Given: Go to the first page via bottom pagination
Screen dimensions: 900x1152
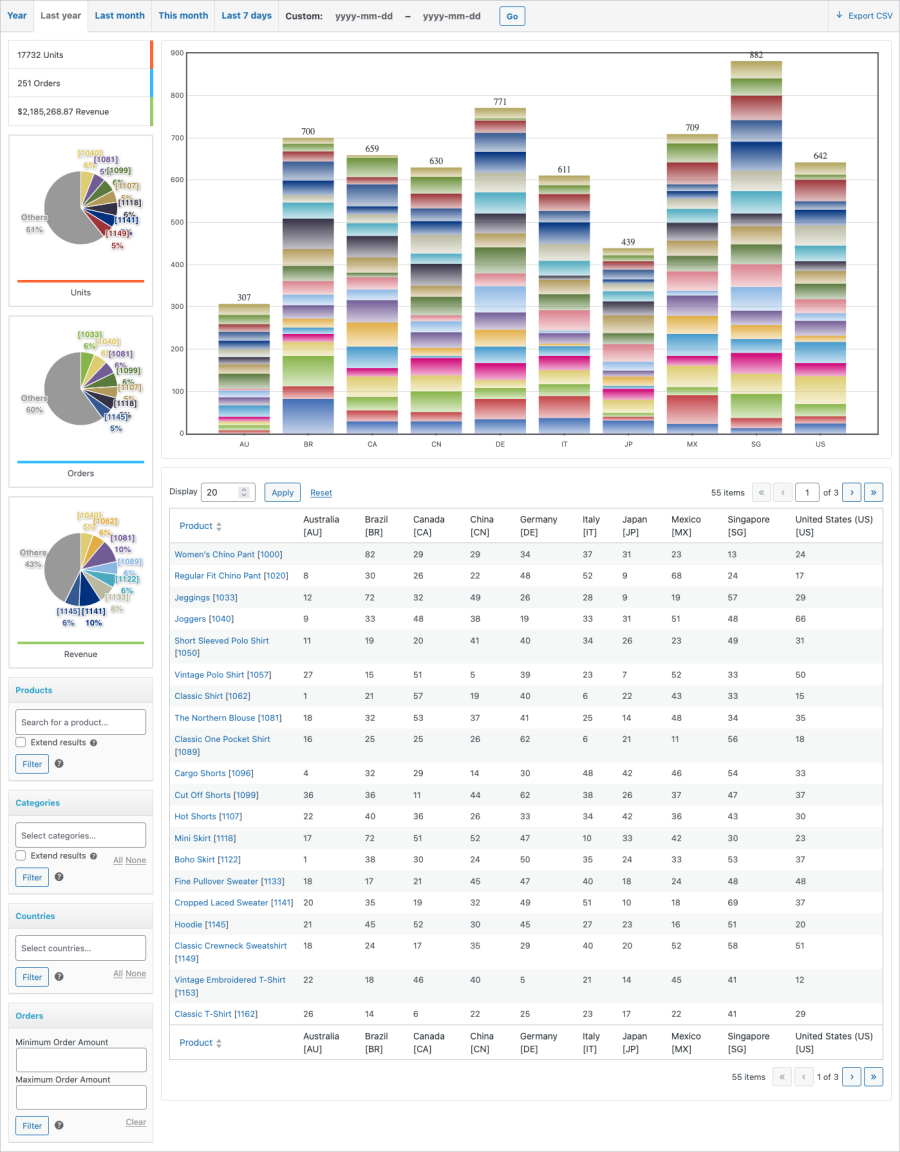Looking at the screenshot, I should tap(781, 1077).
